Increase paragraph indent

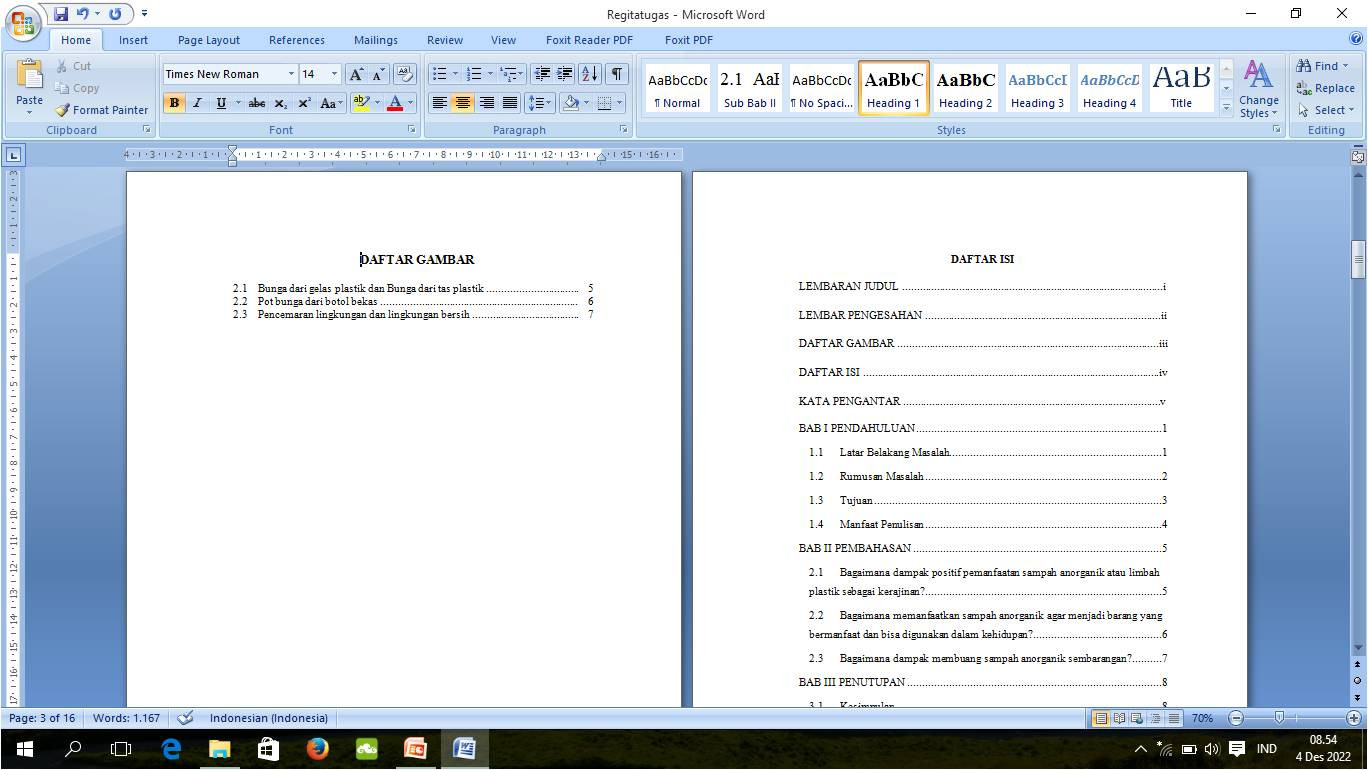(565, 74)
